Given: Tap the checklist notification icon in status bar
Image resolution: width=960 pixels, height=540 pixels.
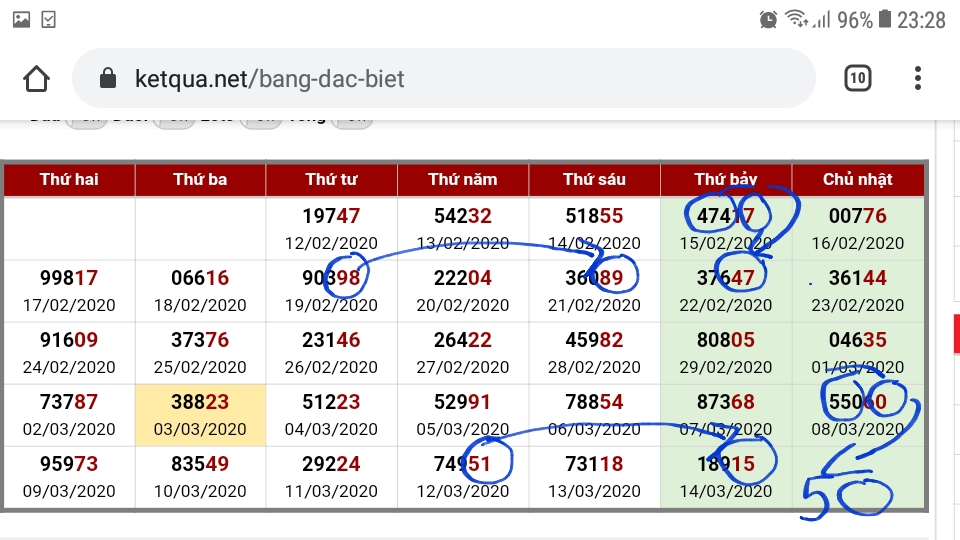Looking at the screenshot, I should click(48, 20).
